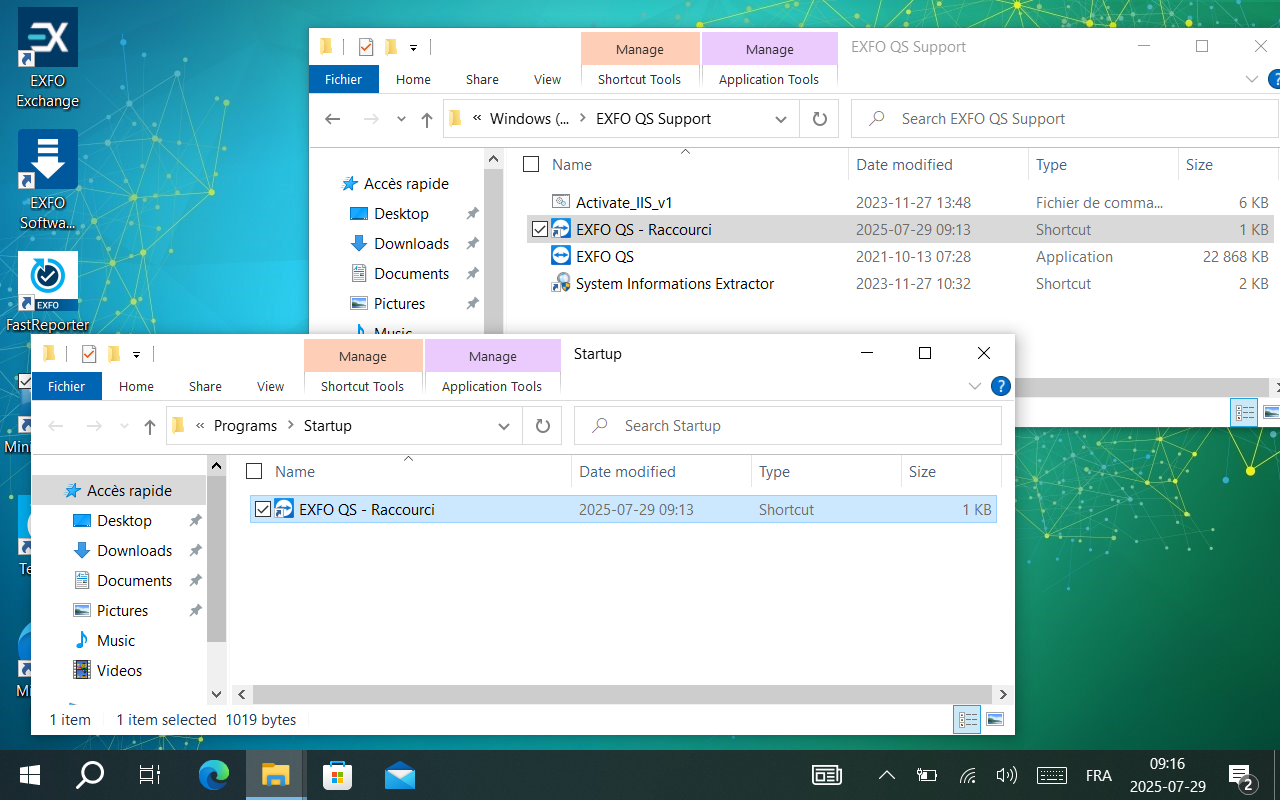Open touch keyboard from system tray
Viewport: 1280px width, 800px height.
[x=1051, y=775]
